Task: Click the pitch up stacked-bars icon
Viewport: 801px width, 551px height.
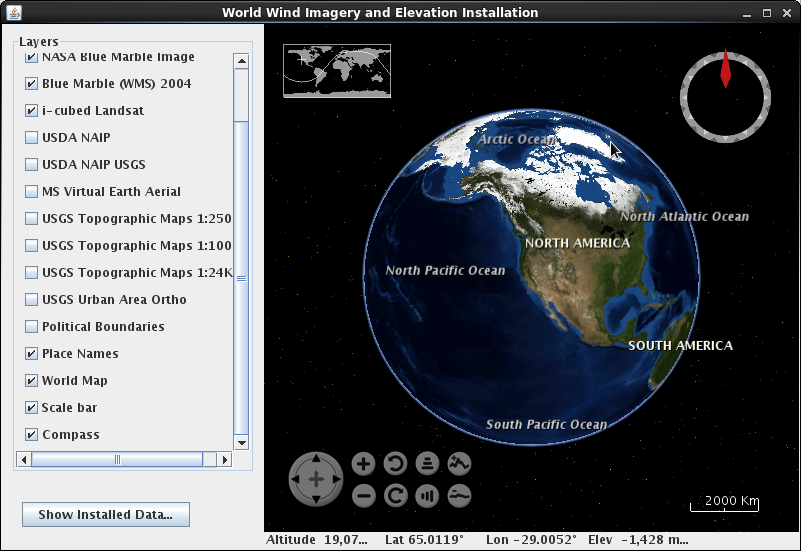Action: pyautogui.click(x=427, y=463)
